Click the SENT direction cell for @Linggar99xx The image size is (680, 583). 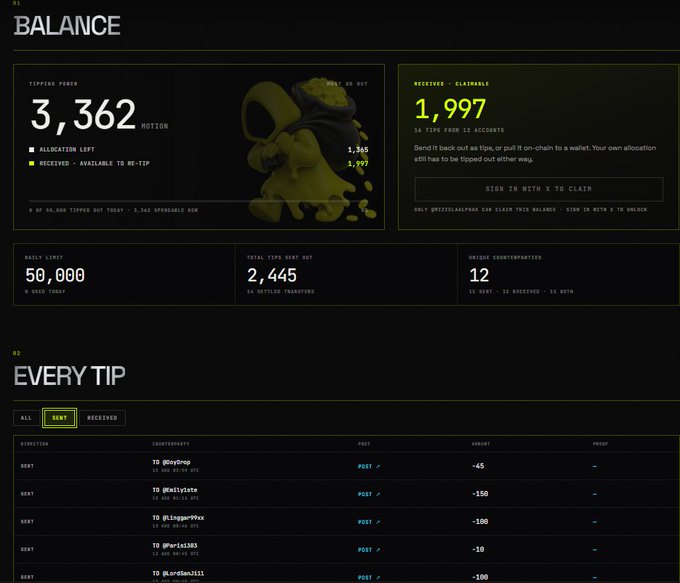point(27,521)
